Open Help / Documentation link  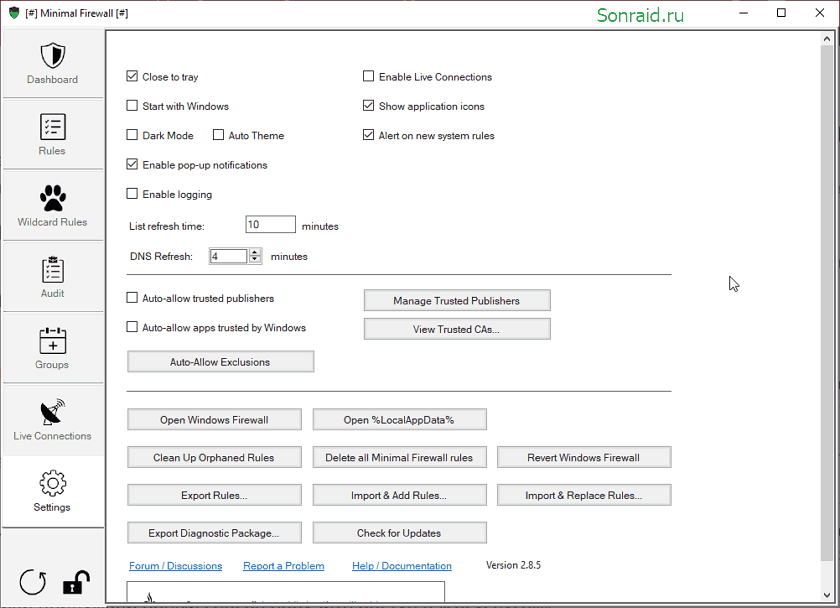point(402,566)
